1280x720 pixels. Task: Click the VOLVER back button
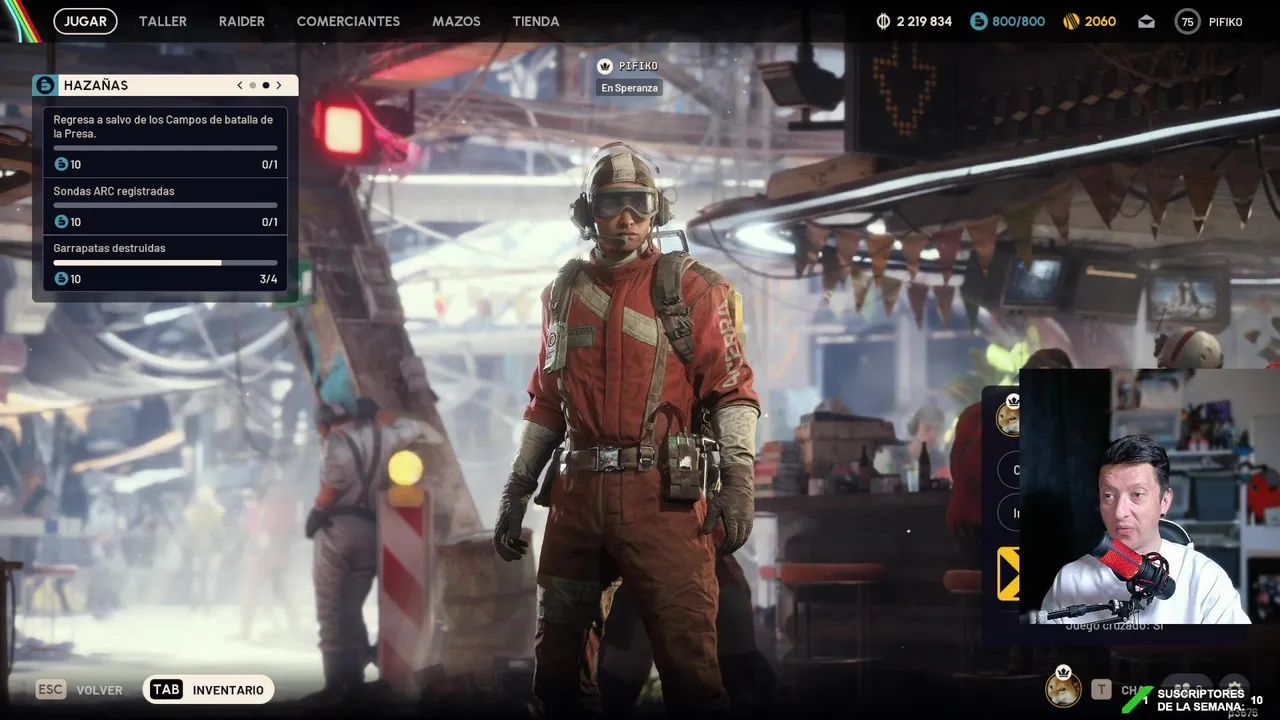pyautogui.click(x=99, y=690)
